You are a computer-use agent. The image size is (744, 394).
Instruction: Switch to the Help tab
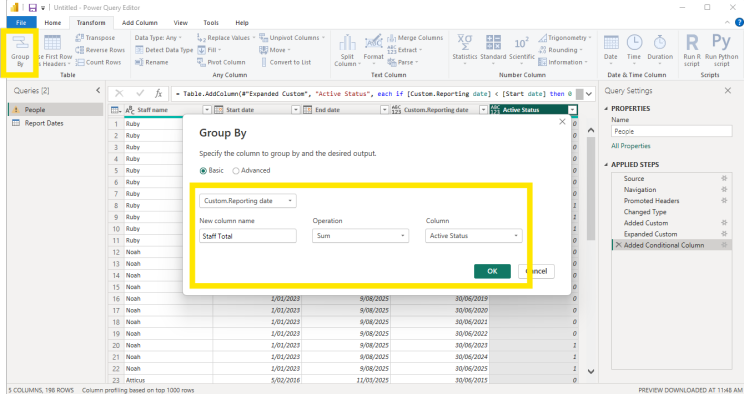(x=242, y=22)
